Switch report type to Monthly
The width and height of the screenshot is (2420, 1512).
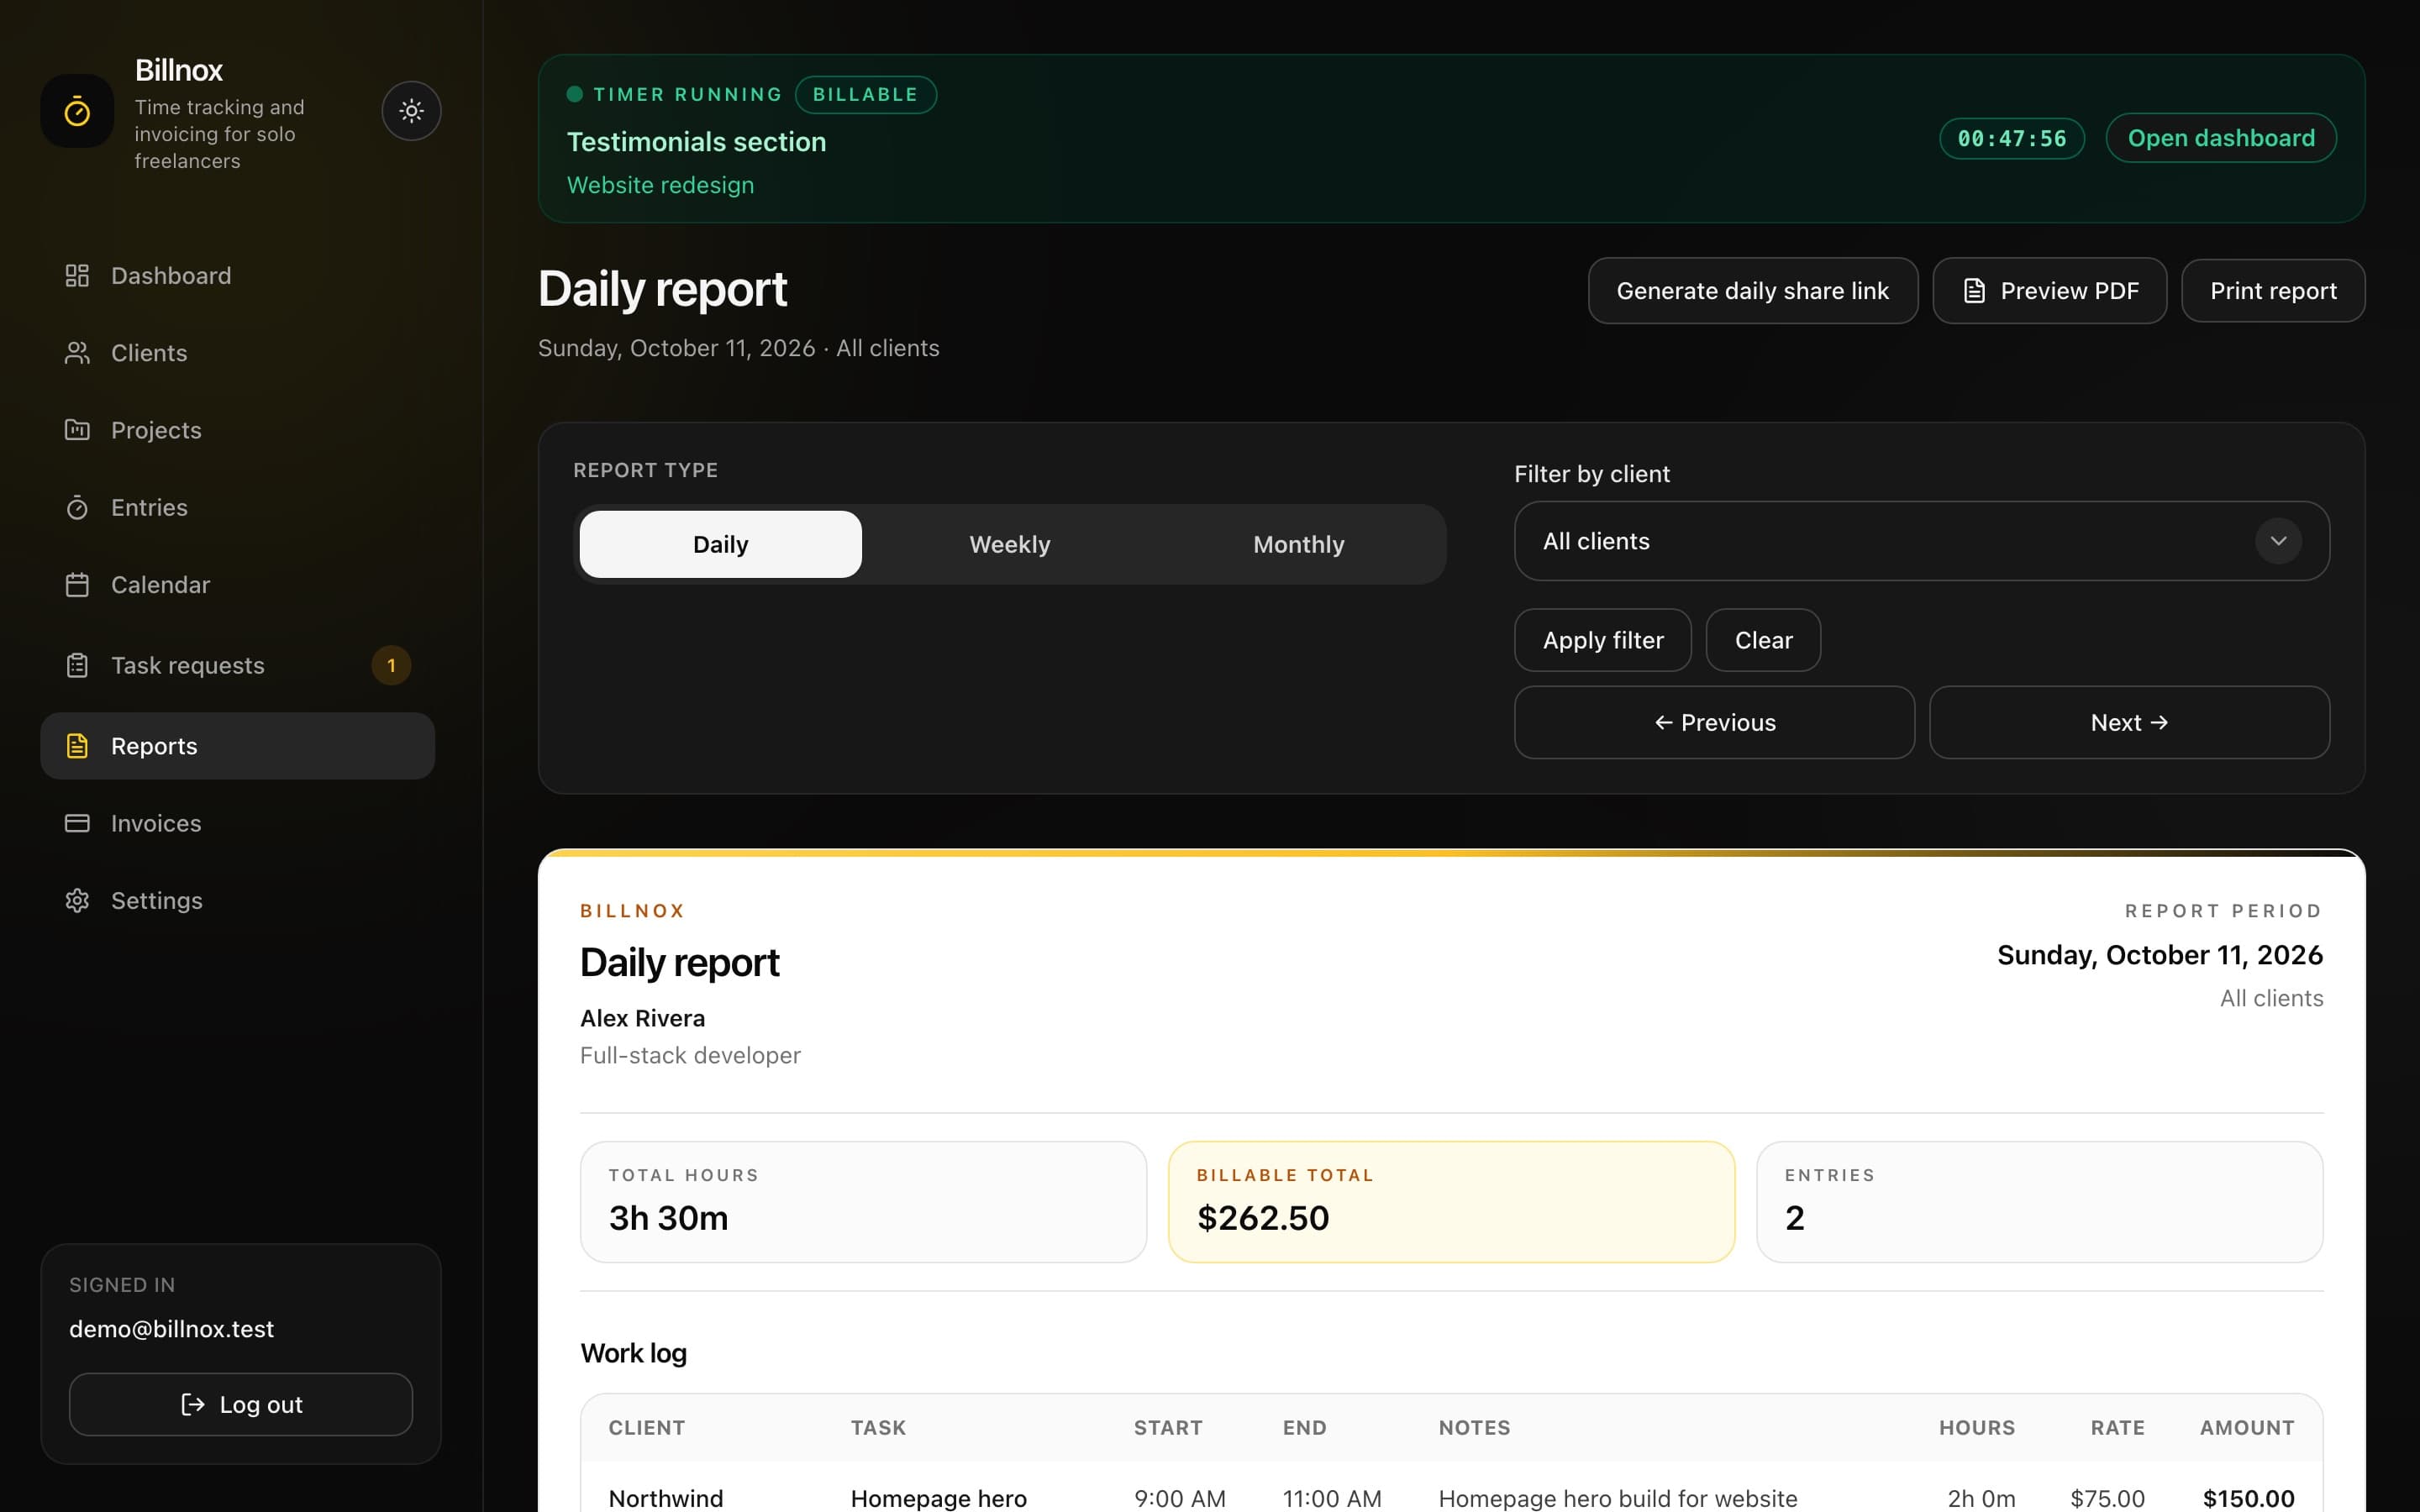(x=1298, y=544)
